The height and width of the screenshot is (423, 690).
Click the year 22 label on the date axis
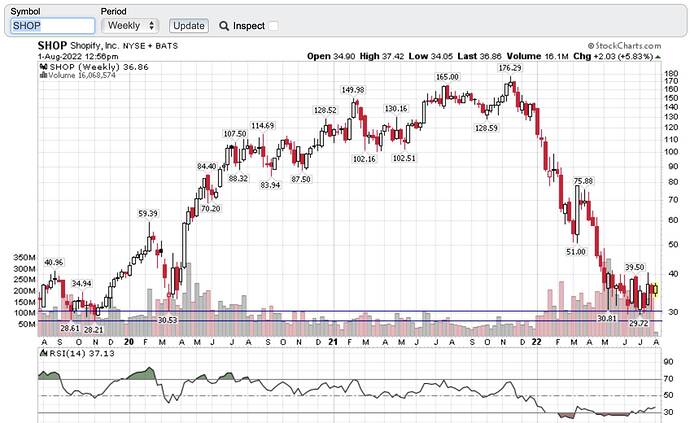536,342
